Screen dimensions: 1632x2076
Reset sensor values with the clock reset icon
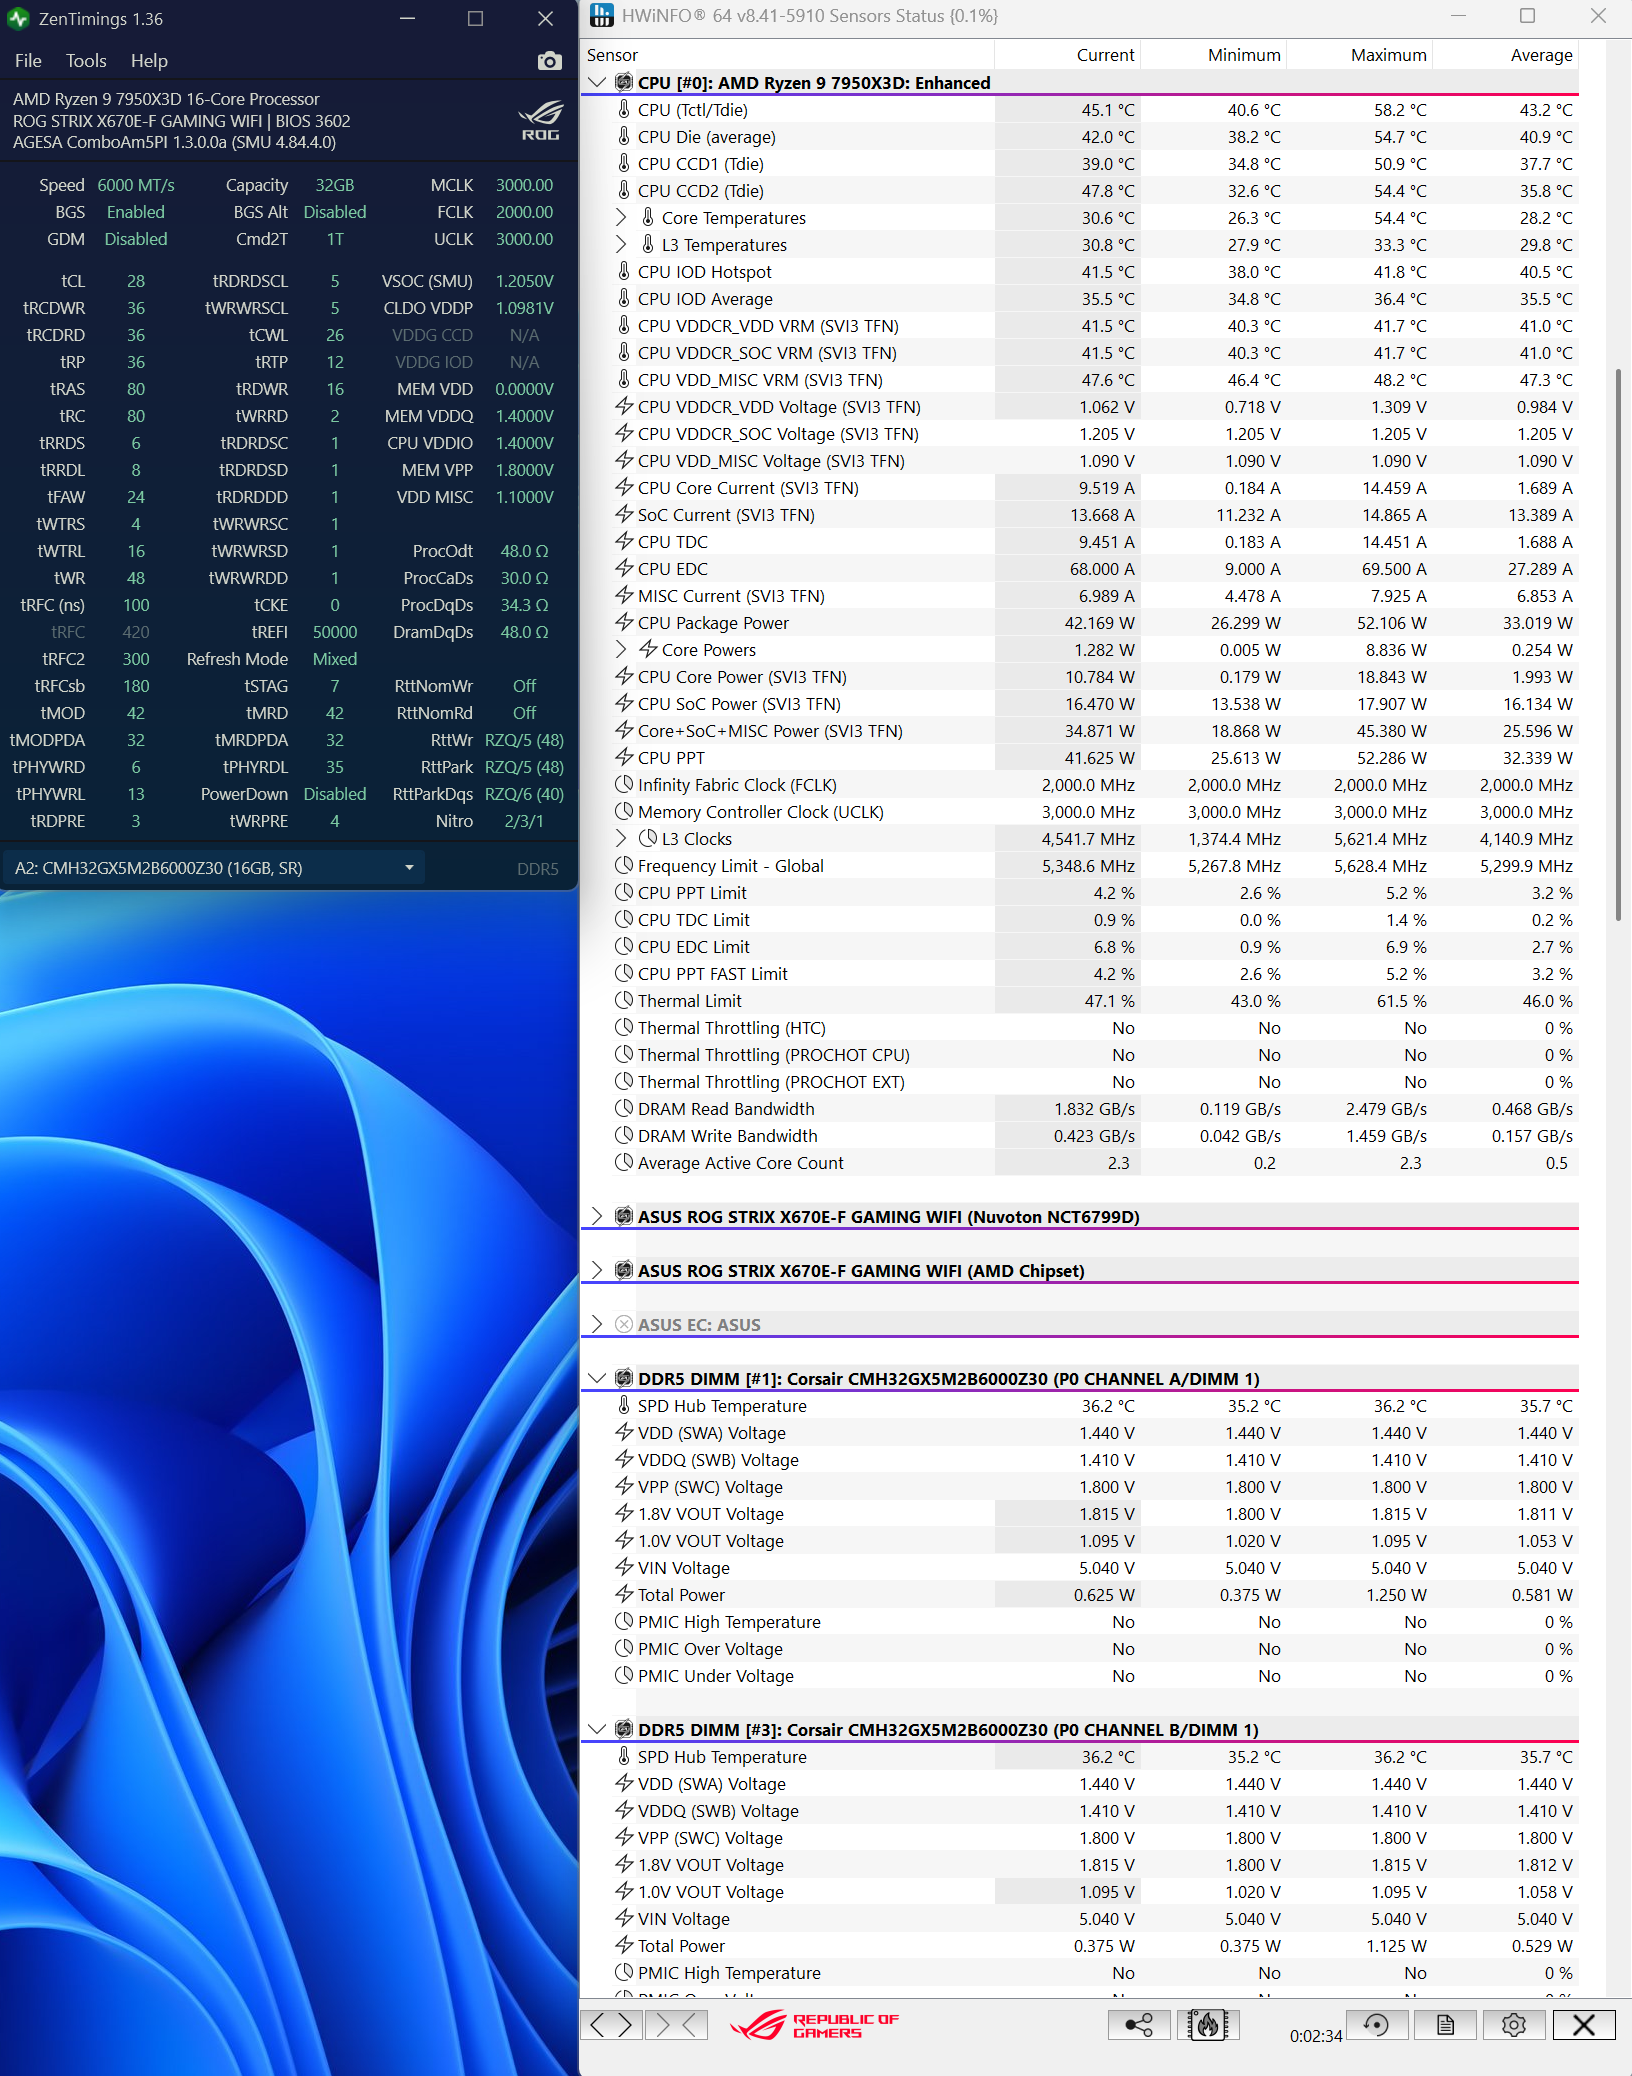coord(1377,2025)
